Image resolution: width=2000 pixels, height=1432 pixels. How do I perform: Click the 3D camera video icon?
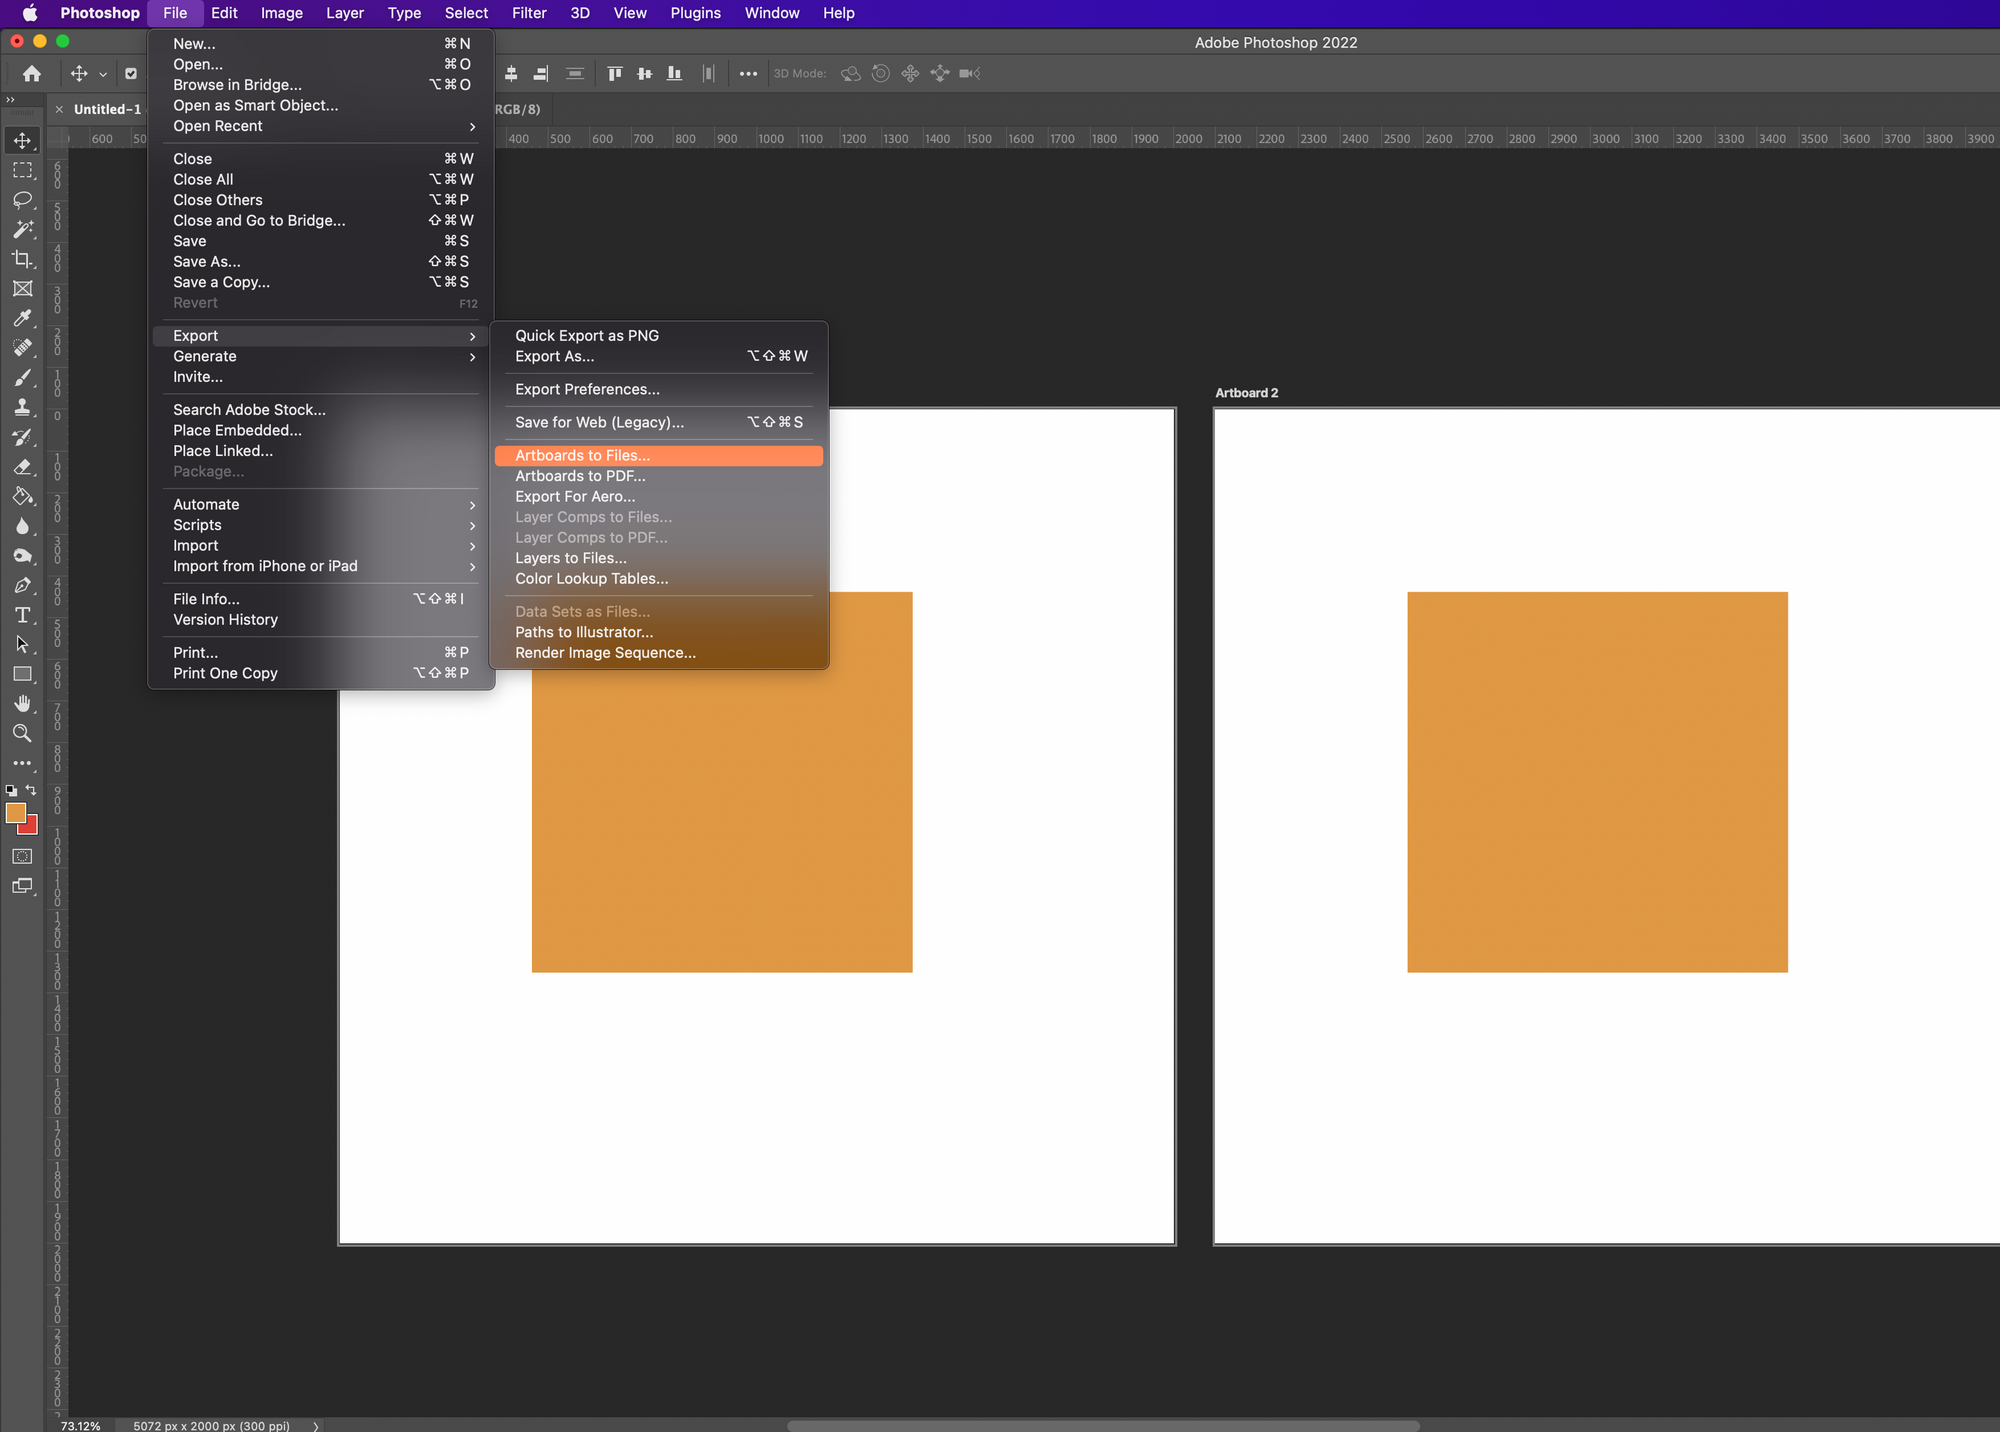[970, 73]
